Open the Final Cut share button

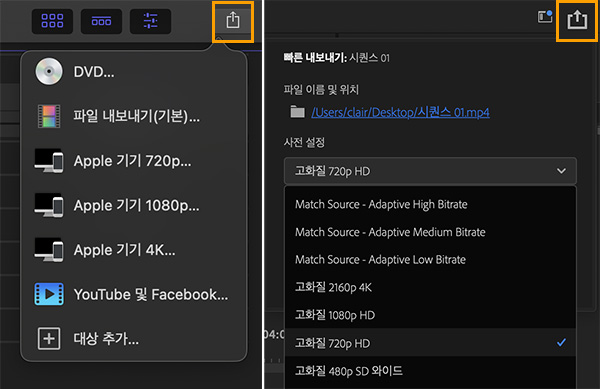click(x=233, y=20)
